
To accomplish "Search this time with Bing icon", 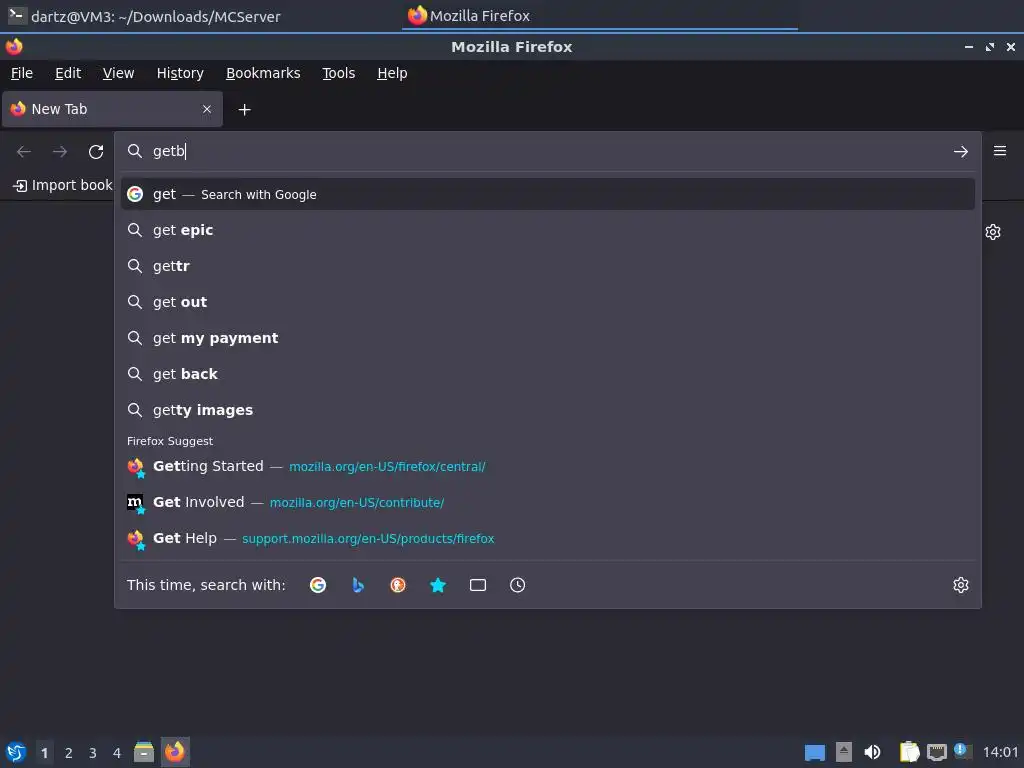I will [x=358, y=584].
